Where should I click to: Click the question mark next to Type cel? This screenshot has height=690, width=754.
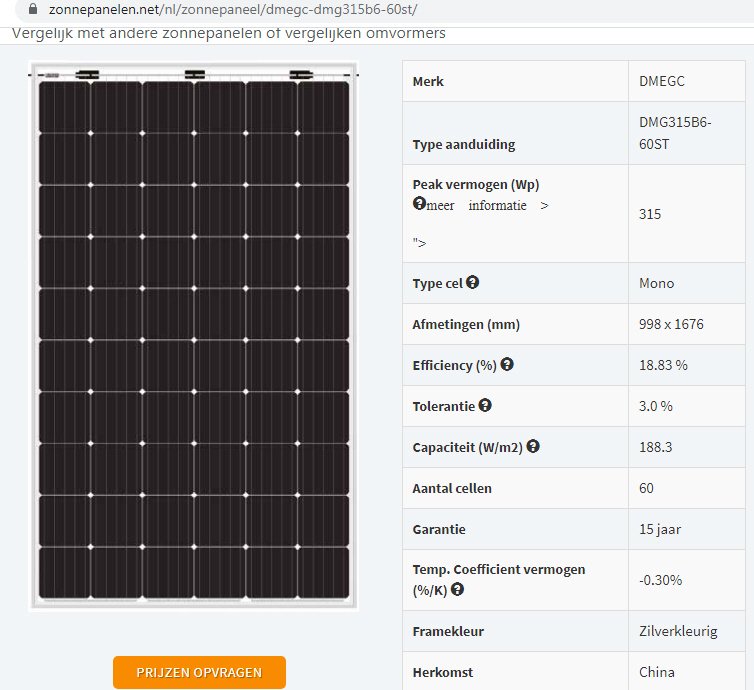click(473, 282)
